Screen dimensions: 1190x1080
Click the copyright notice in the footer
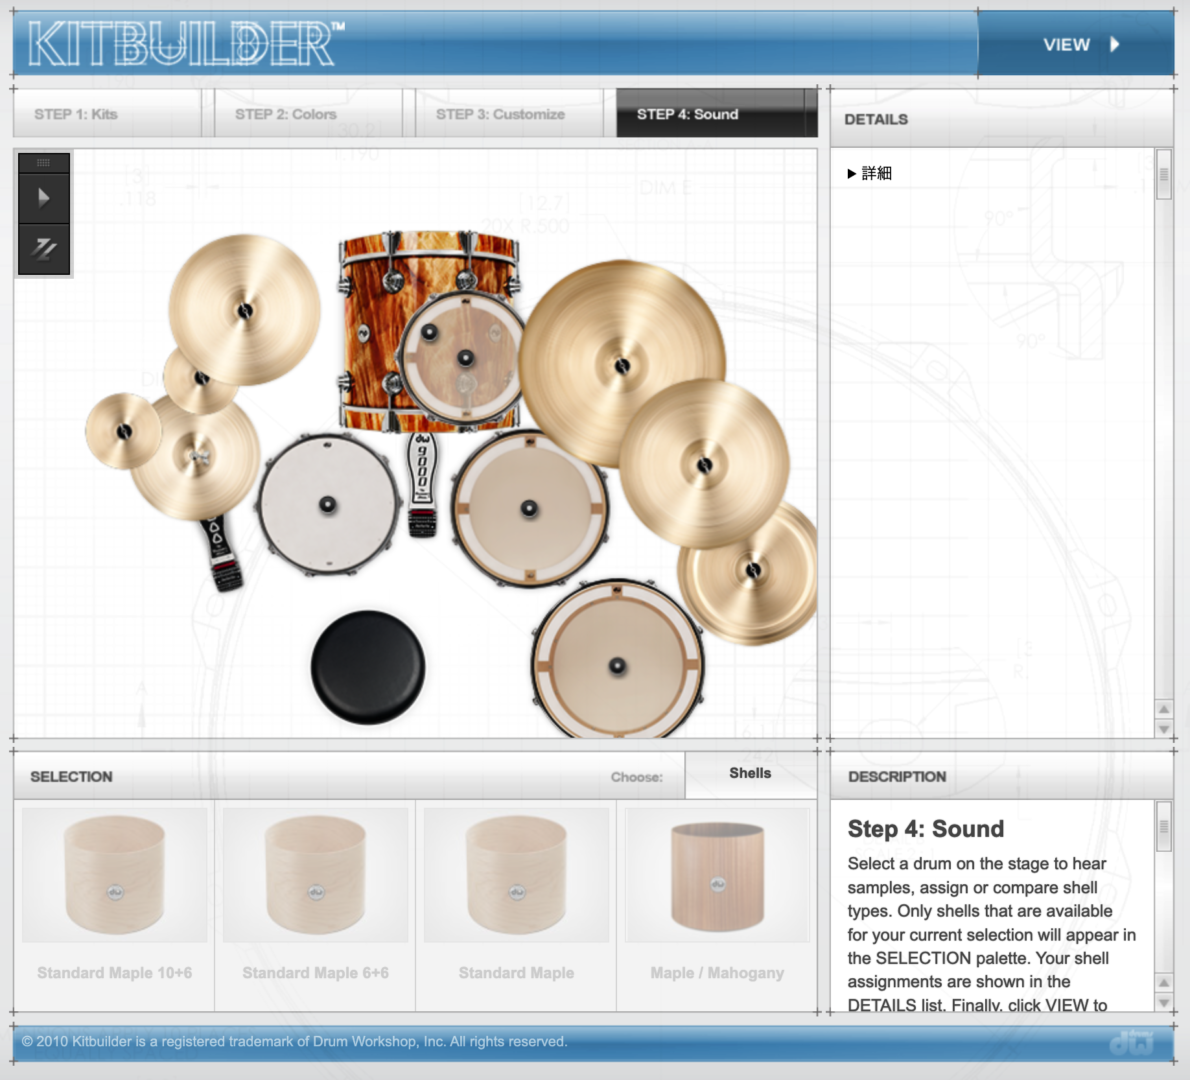point(294,1041)
